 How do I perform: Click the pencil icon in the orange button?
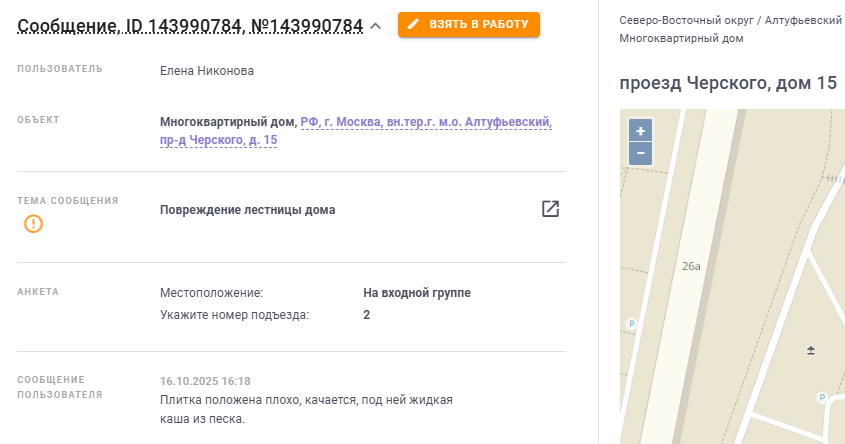(413, 24)
